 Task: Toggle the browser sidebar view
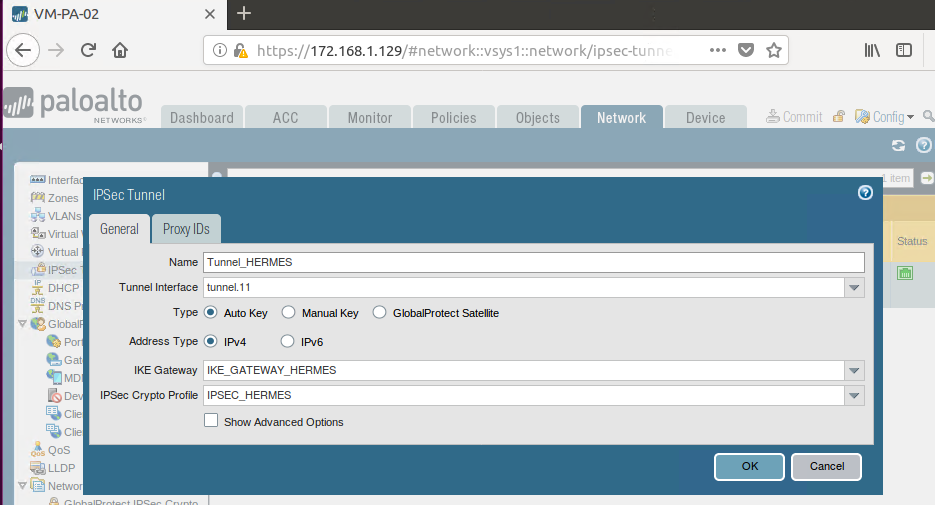(x=904, y=50)
